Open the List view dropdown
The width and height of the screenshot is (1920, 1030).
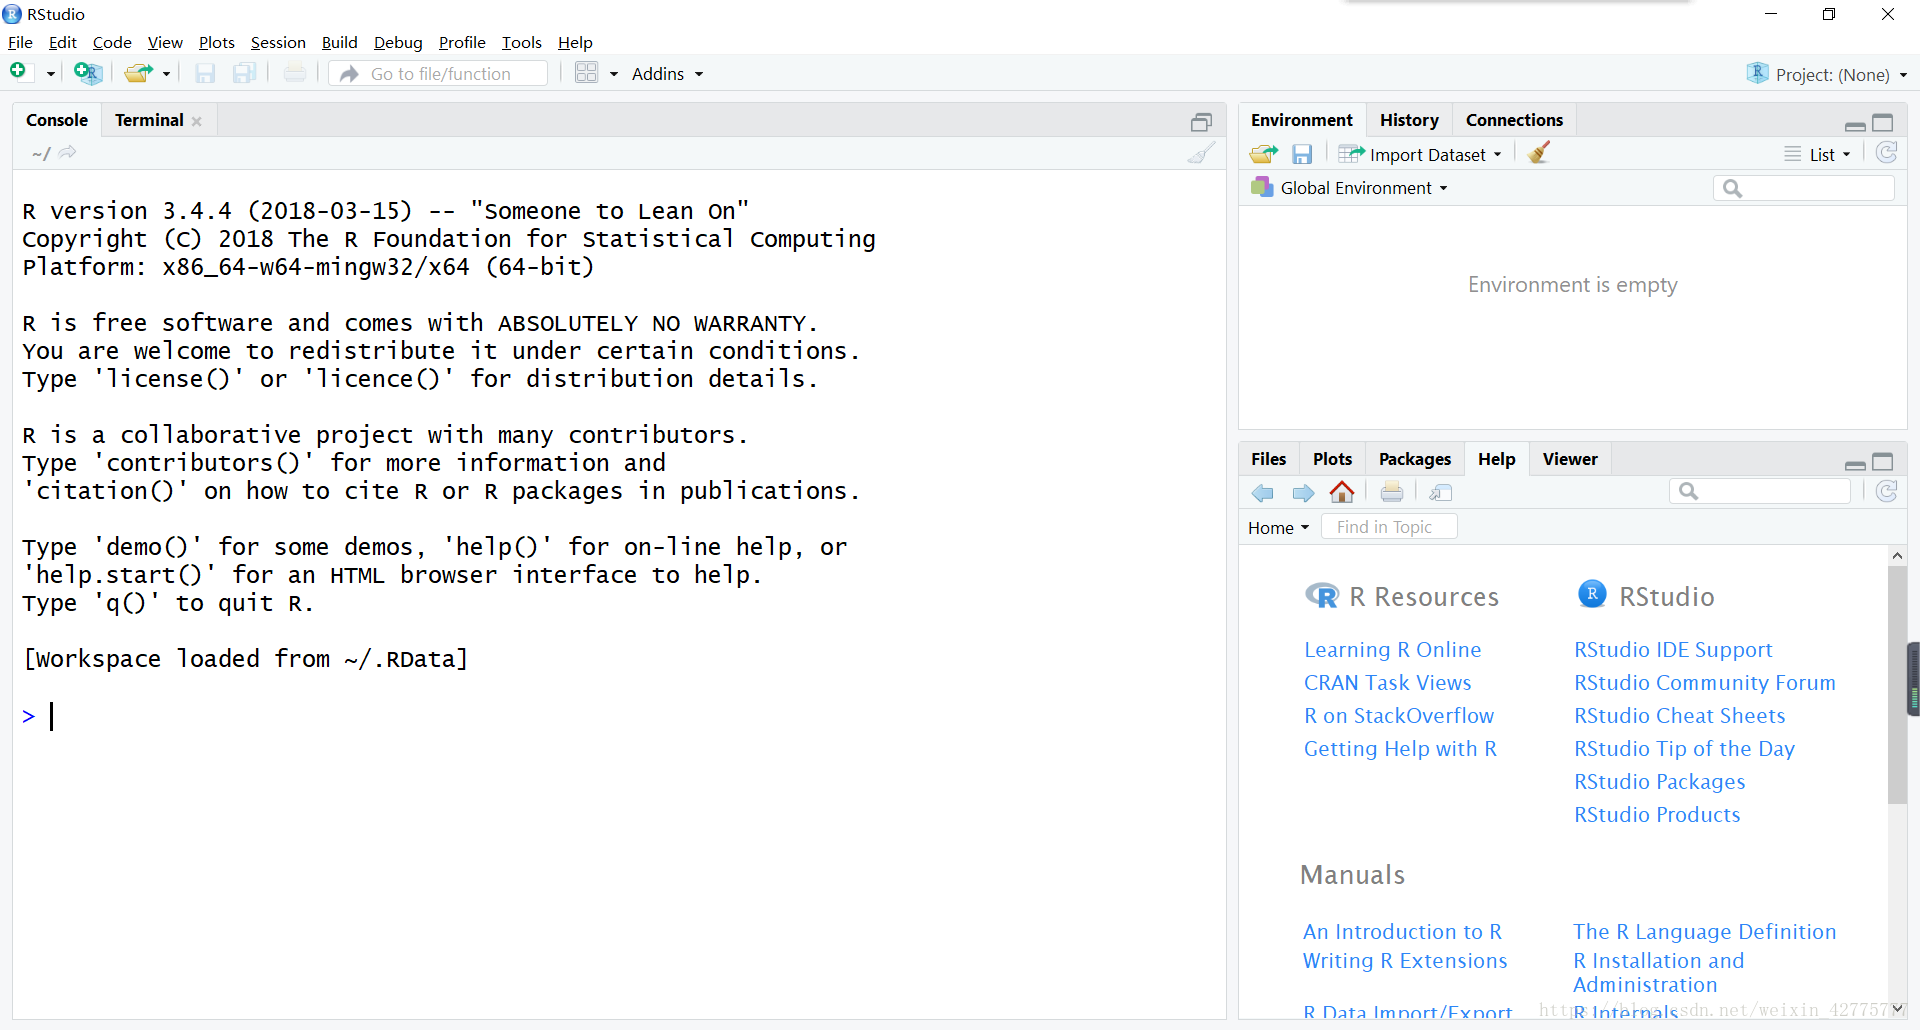coord(1818,154)
